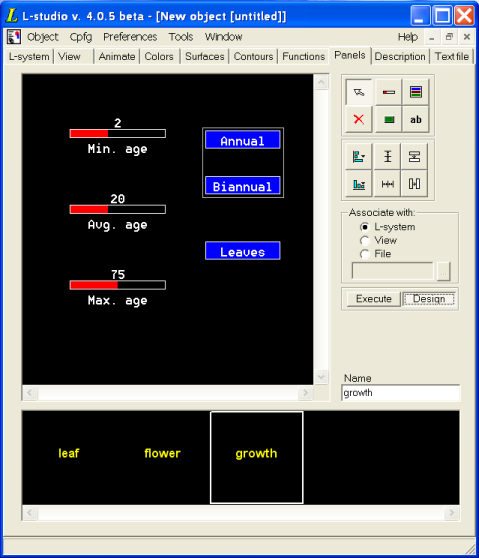
Task: Open the Preferences menu
Action: pos(130,37)
